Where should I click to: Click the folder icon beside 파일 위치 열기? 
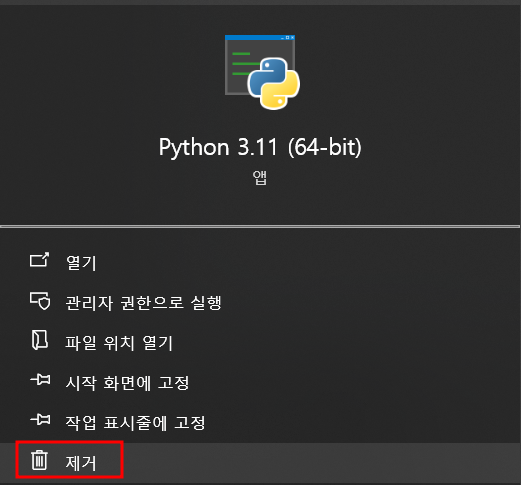(x=40, y=340)
